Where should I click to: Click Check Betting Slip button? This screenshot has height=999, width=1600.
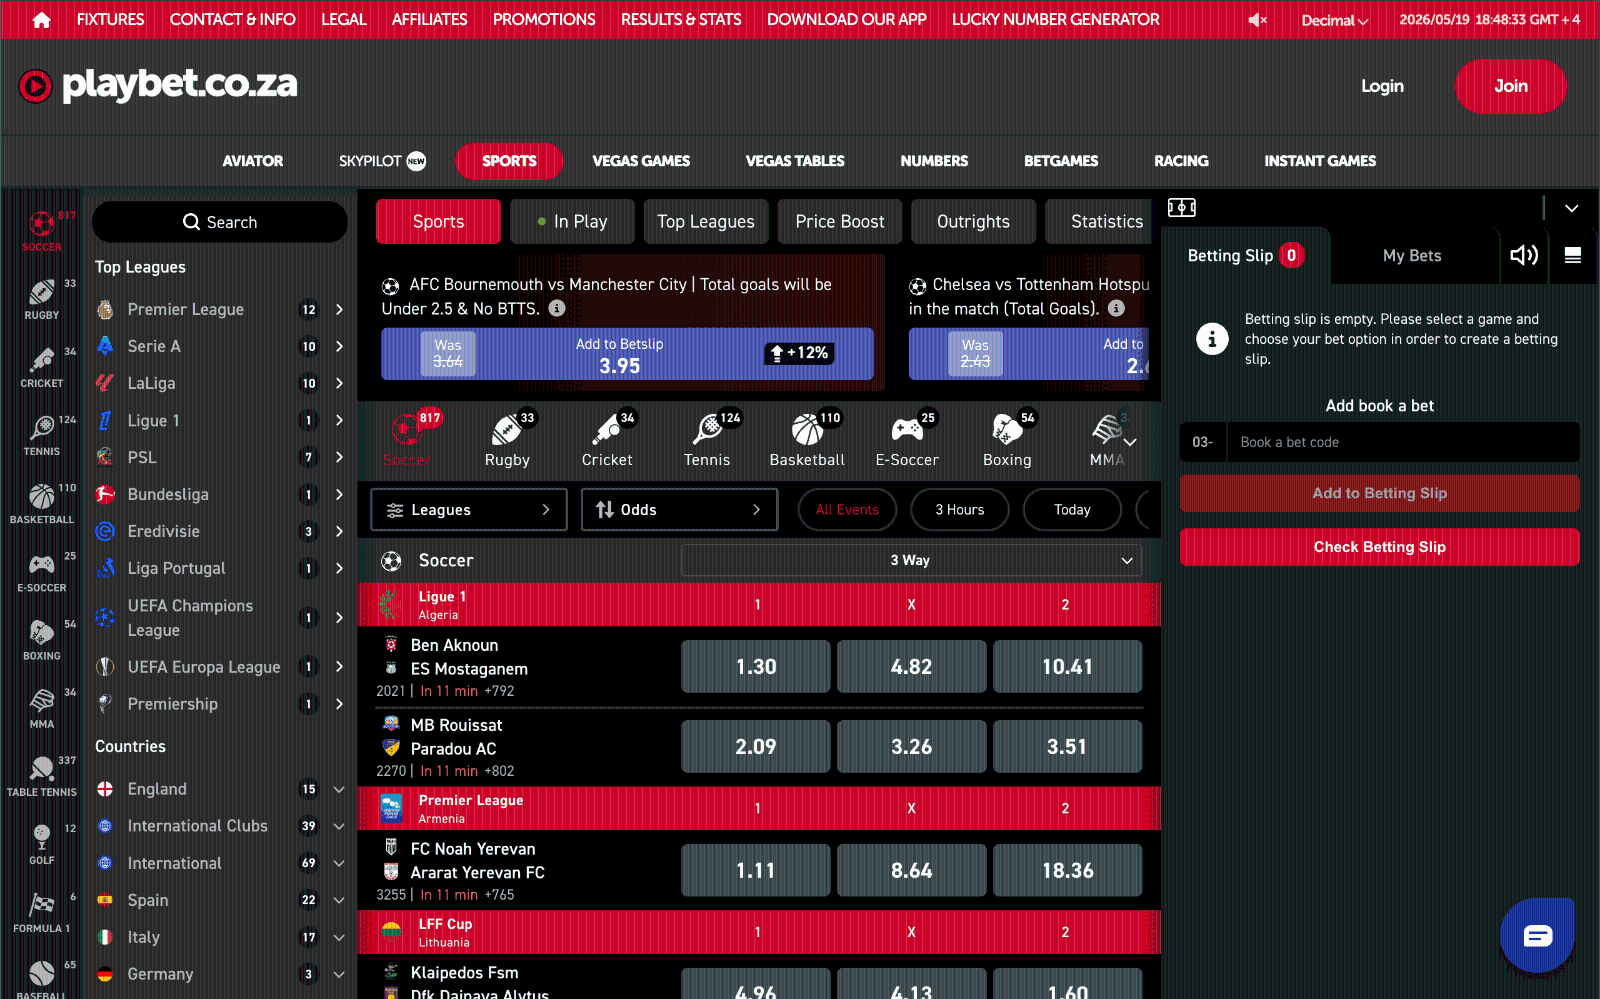pos(1380,547)
